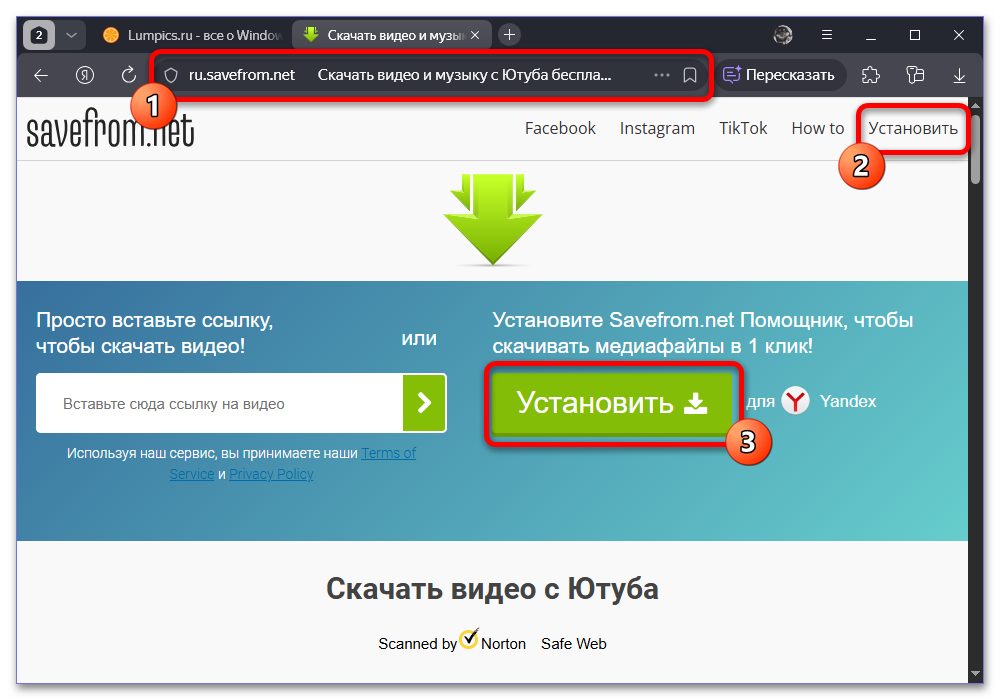
Task: Click the savefrom.net logo
Action: [x=110, y=129]
